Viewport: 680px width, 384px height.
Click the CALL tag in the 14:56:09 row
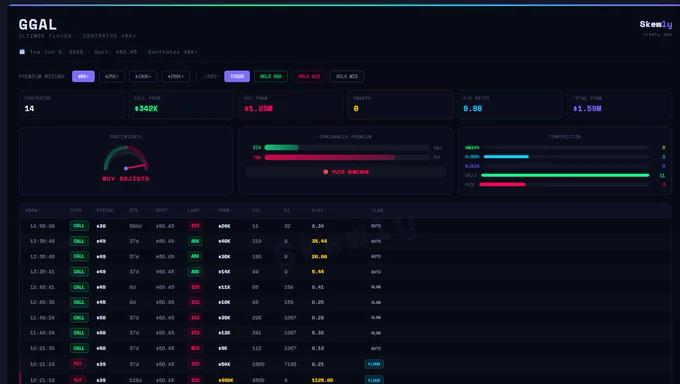79,226
